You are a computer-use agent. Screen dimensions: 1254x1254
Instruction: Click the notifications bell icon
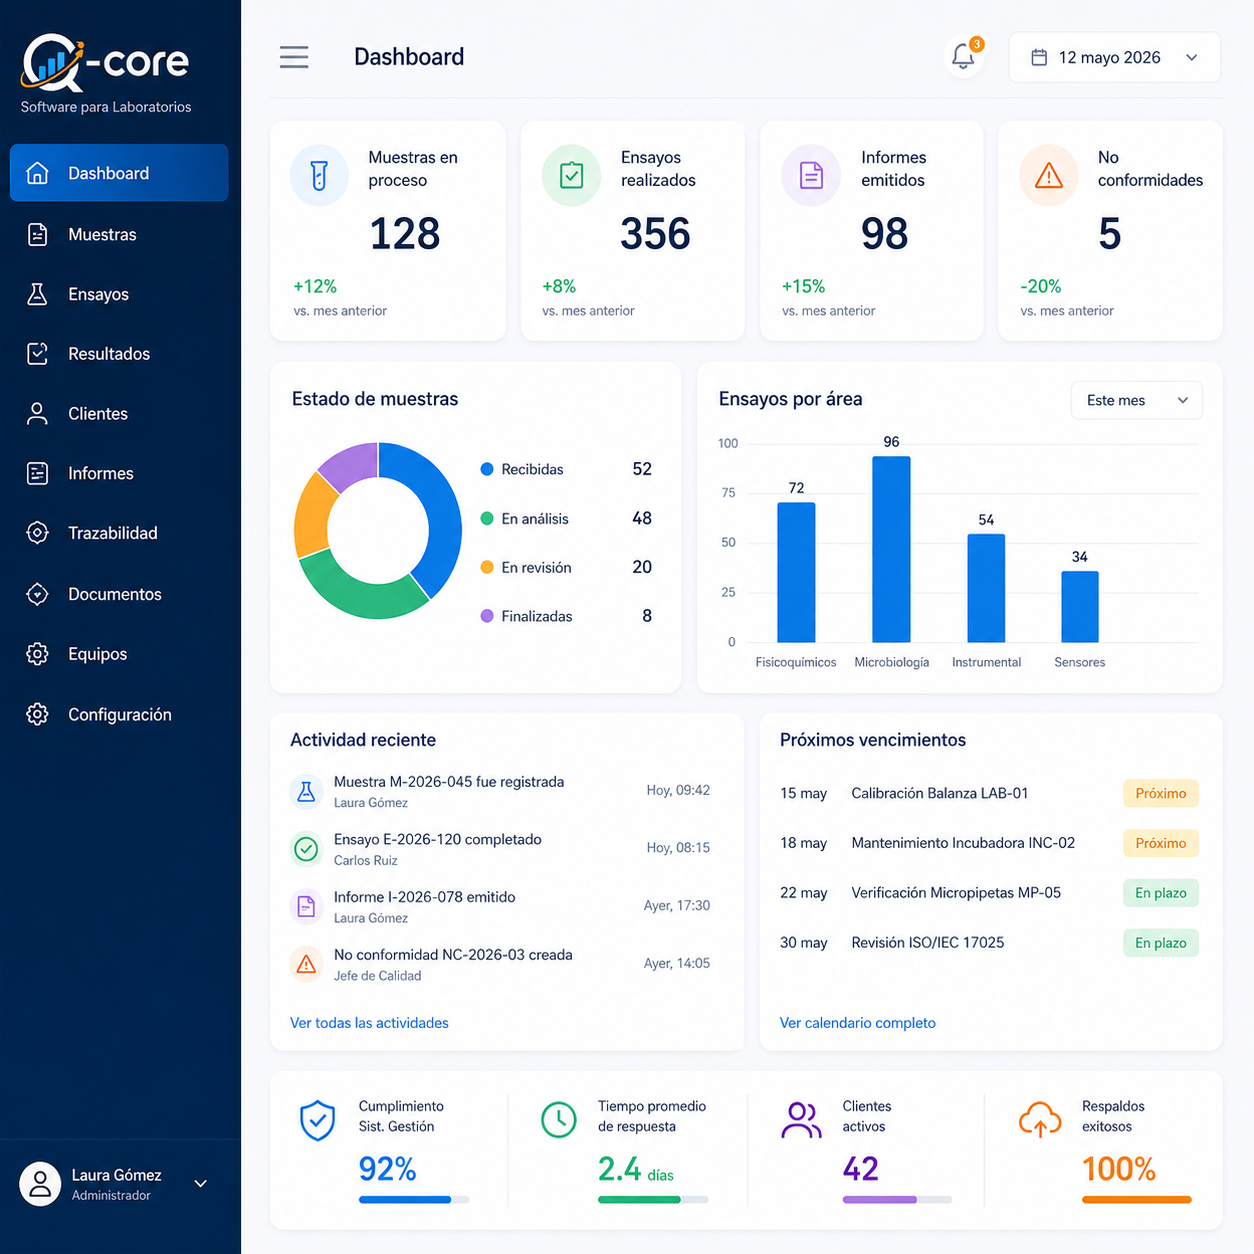(x=963, y=57)
